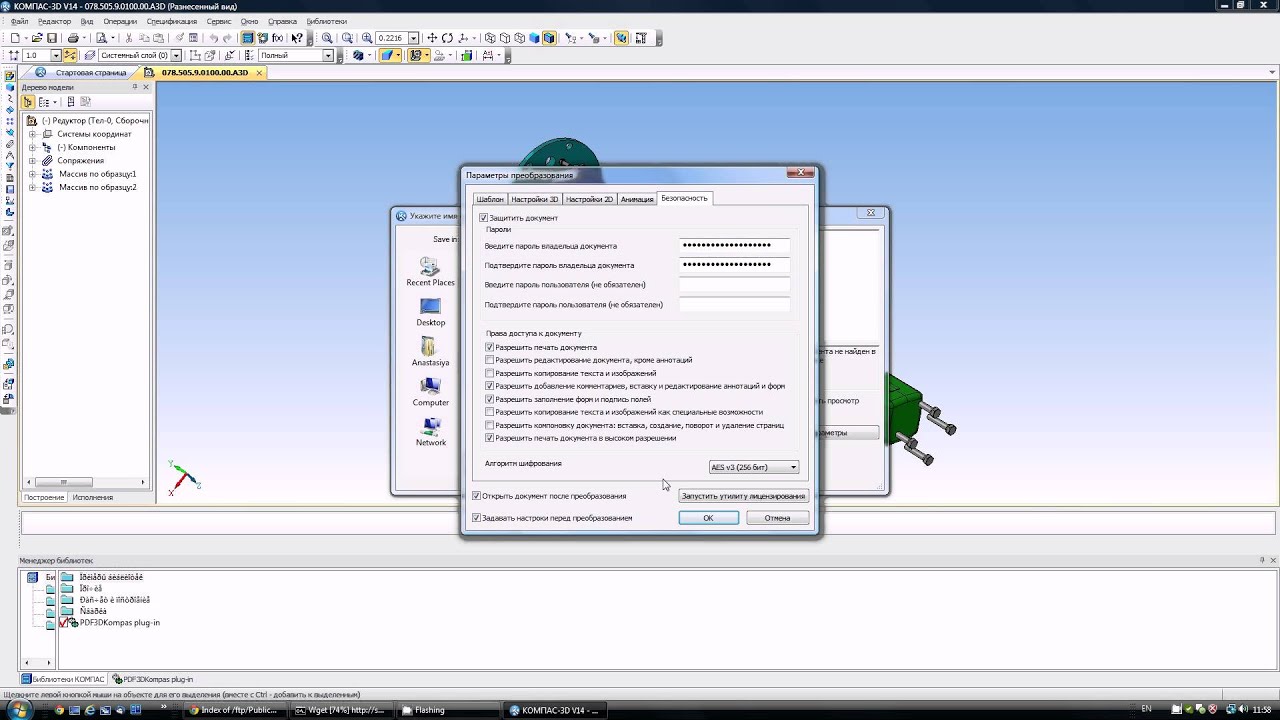Click the Measurements compass icon in left sidebar
The height and width of the screenshot is (720, 1280).
pos(9,154)
